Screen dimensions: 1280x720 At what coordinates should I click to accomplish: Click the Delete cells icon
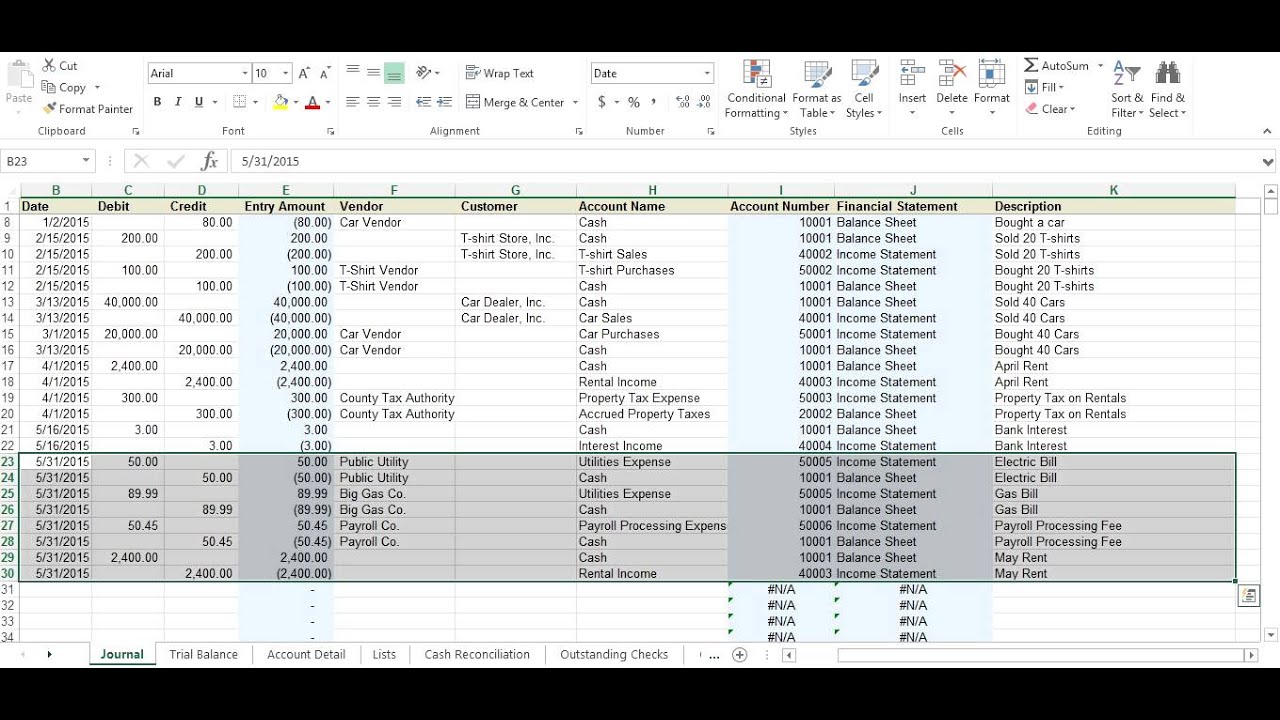coord(952,75)
